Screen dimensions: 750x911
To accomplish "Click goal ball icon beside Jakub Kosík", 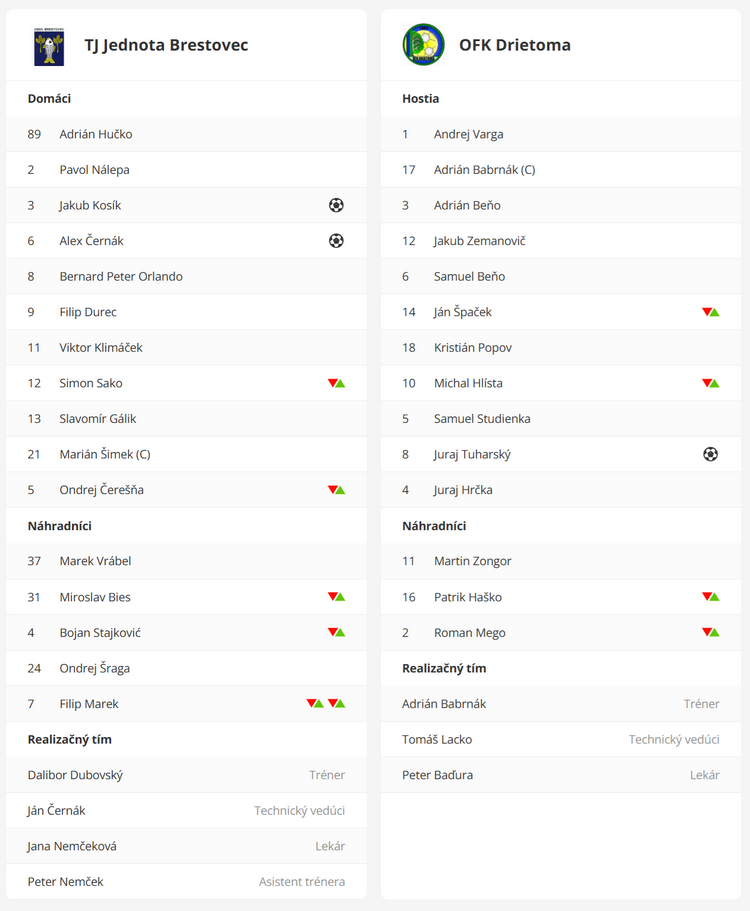I will click(336, 205).
